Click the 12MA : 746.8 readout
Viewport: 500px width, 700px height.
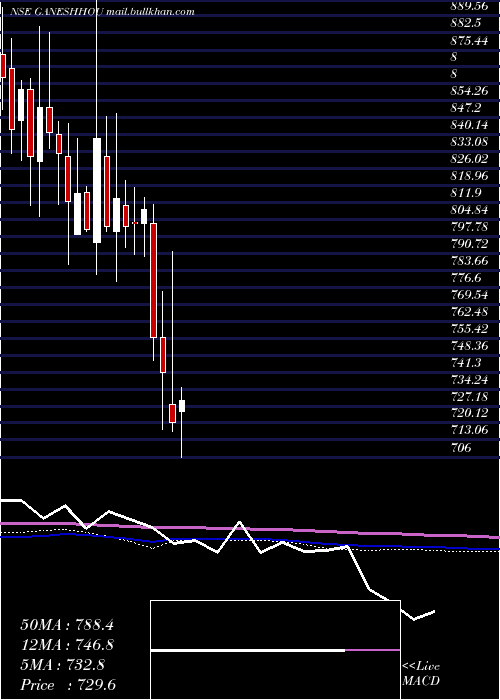[67, 645]
